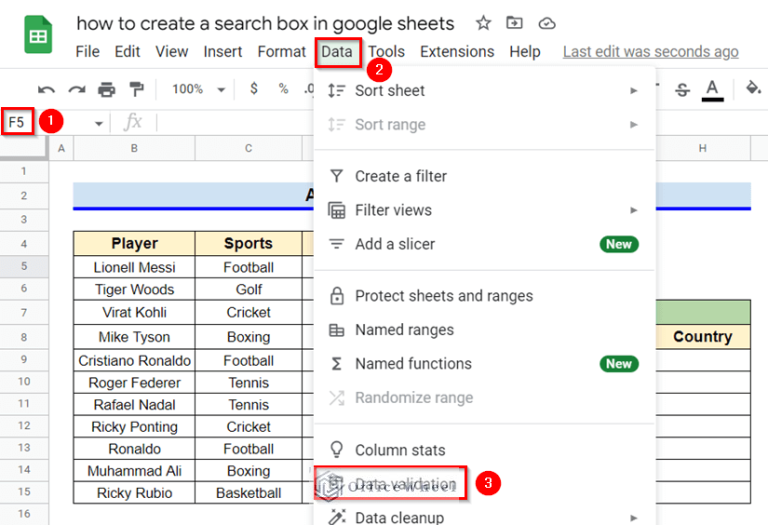
Task: Expand the Sort sheet submenu
Action: pos(484,91)
